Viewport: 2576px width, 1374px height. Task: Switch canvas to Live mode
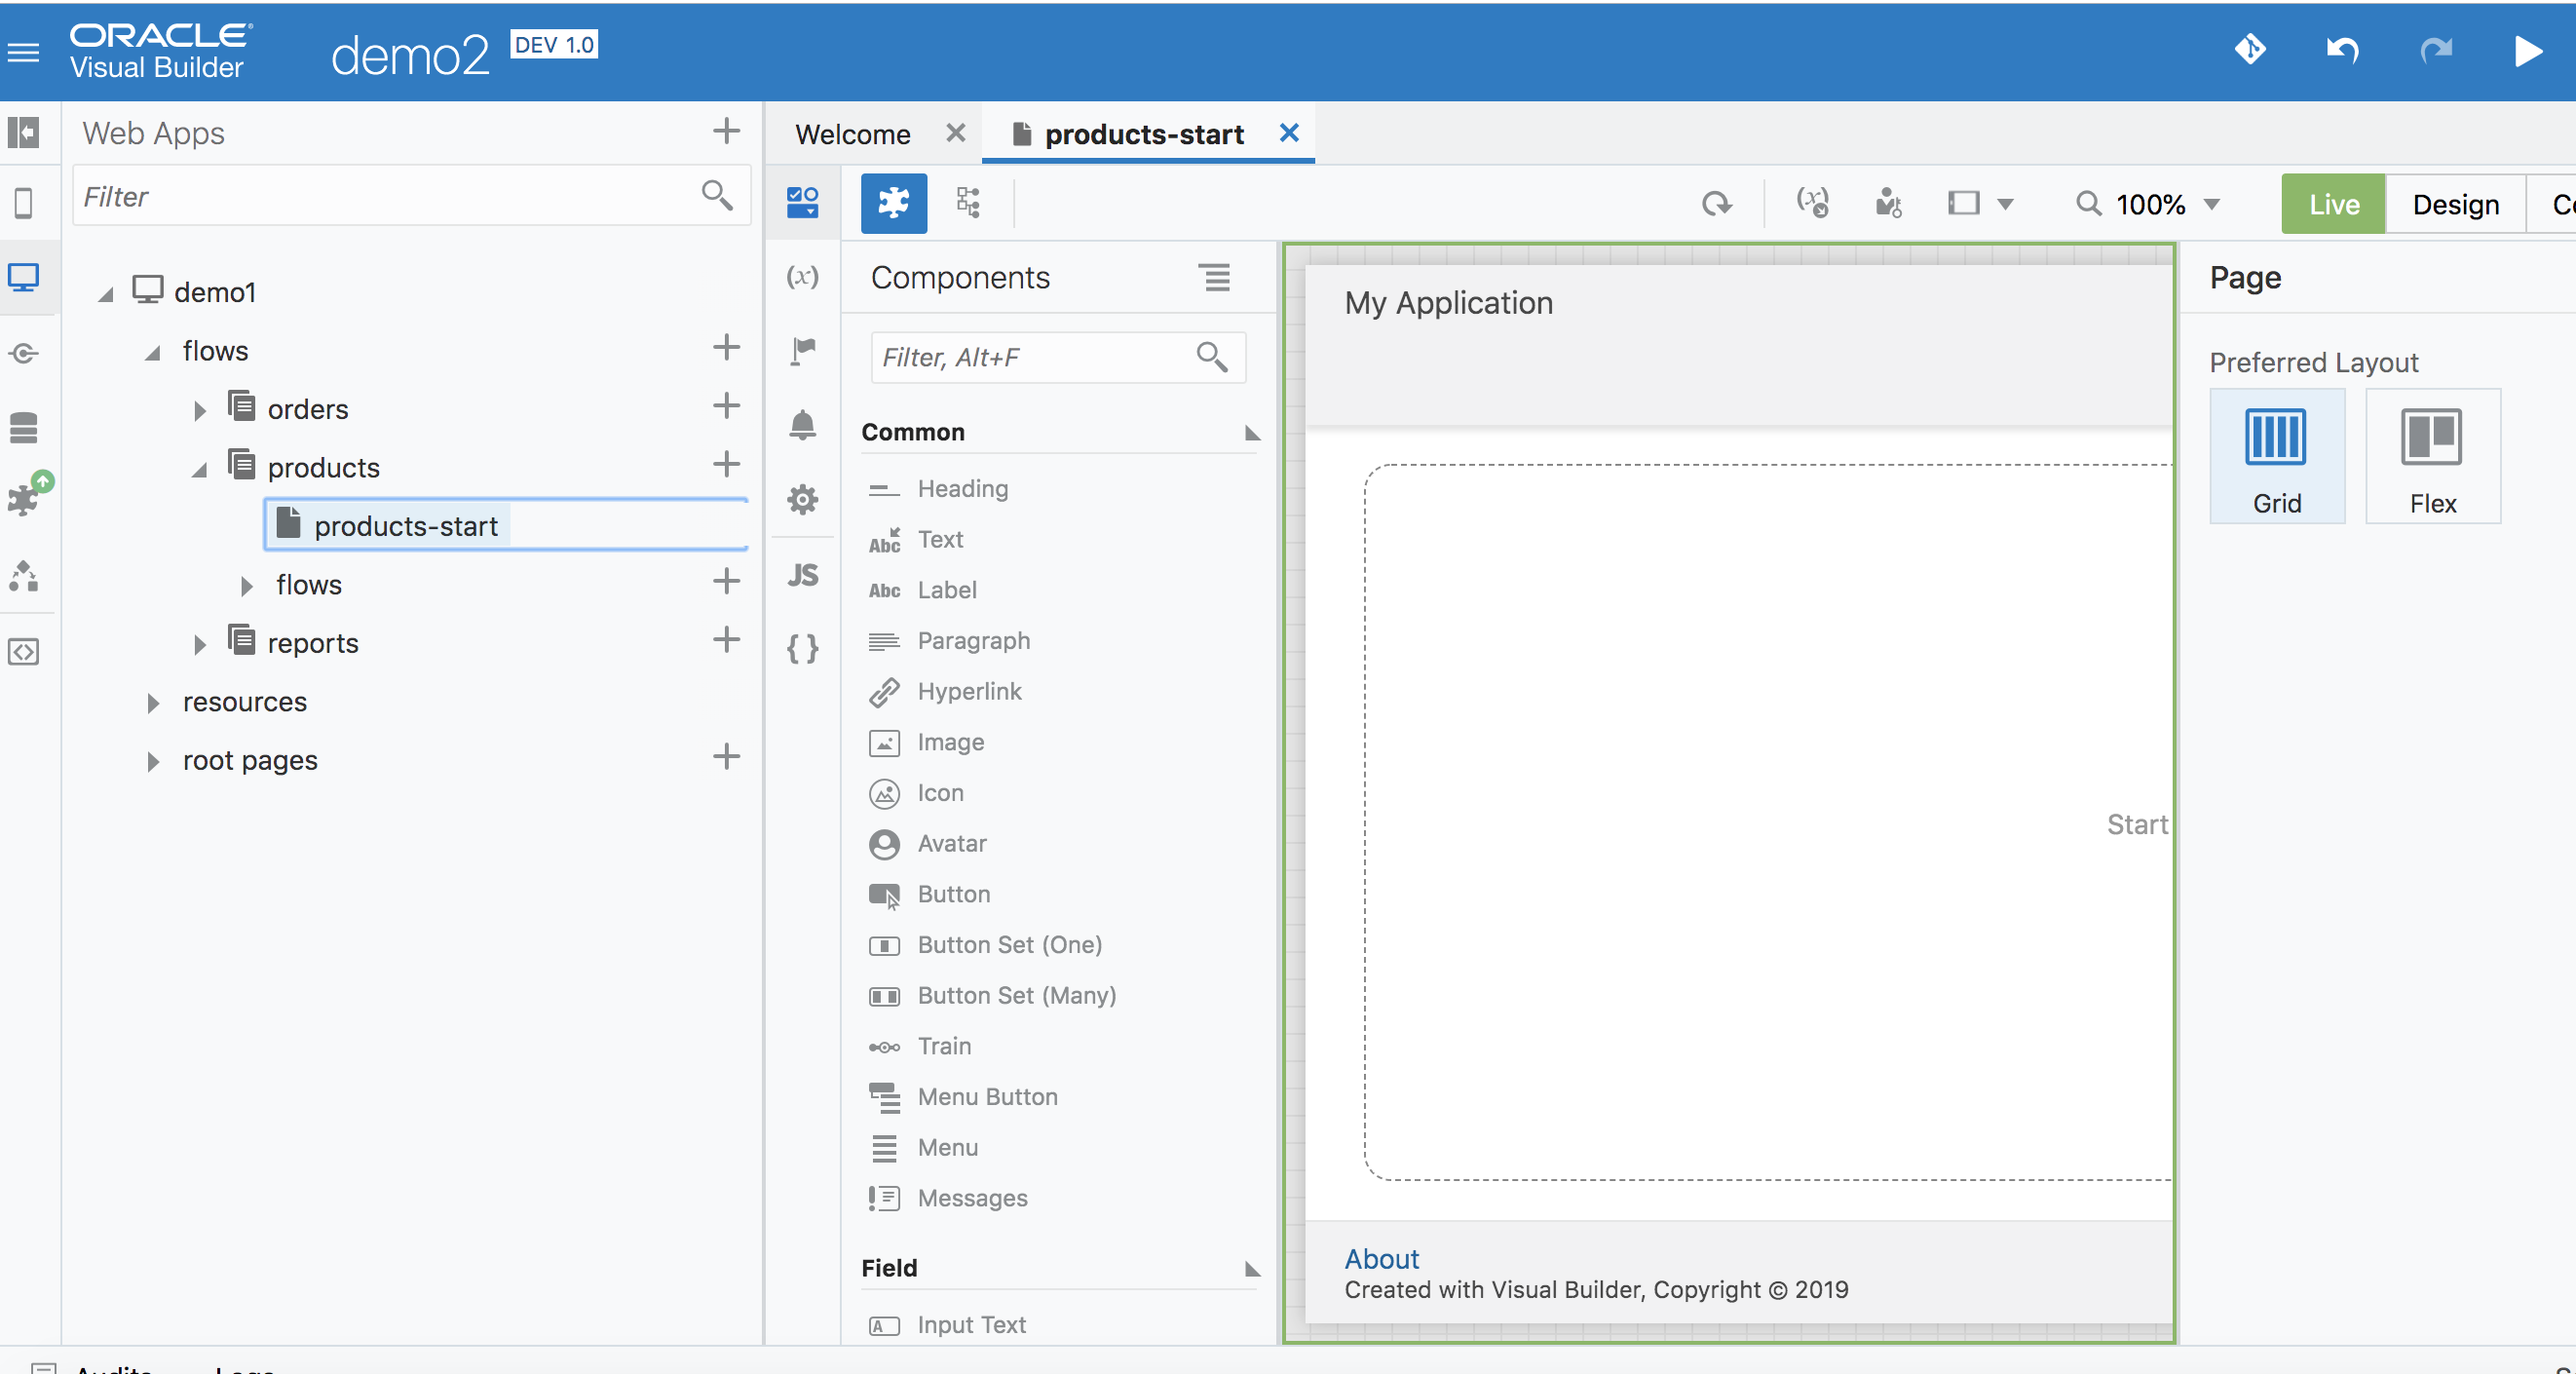pyautogui.click(x=2333, y=204)
